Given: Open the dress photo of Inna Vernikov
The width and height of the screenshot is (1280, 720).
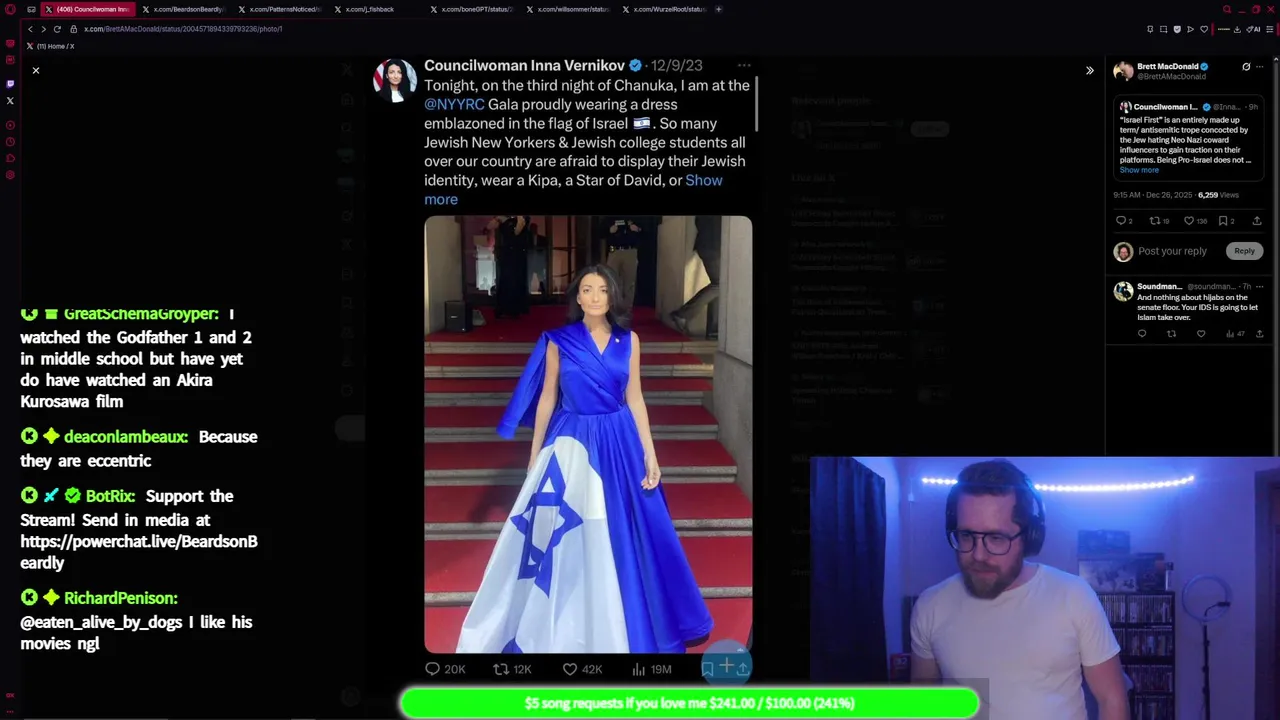Looking at the screenshot, I should [588, 434].
